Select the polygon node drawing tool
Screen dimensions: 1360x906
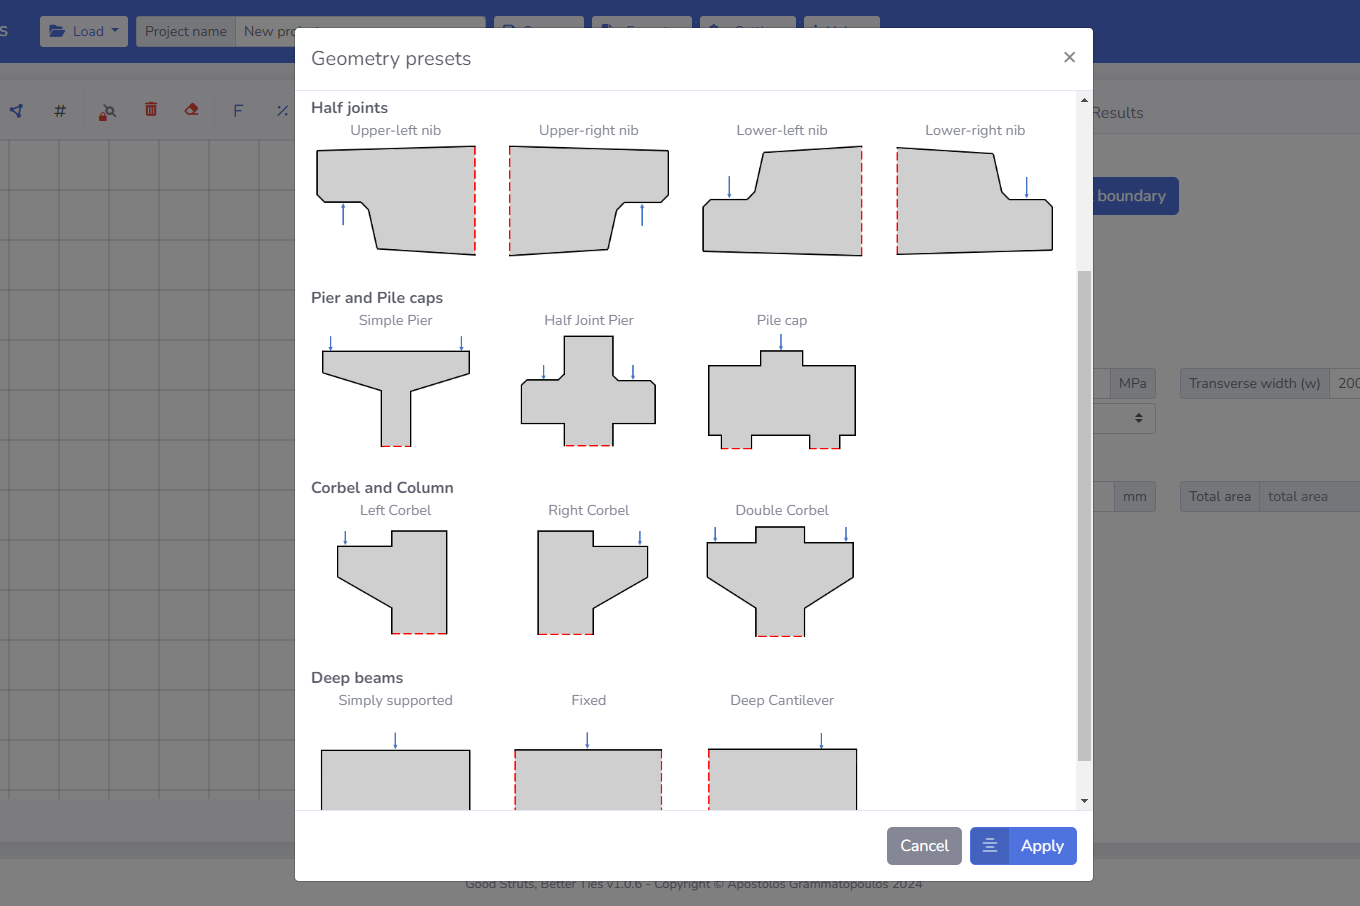click(x=17, y=111)
